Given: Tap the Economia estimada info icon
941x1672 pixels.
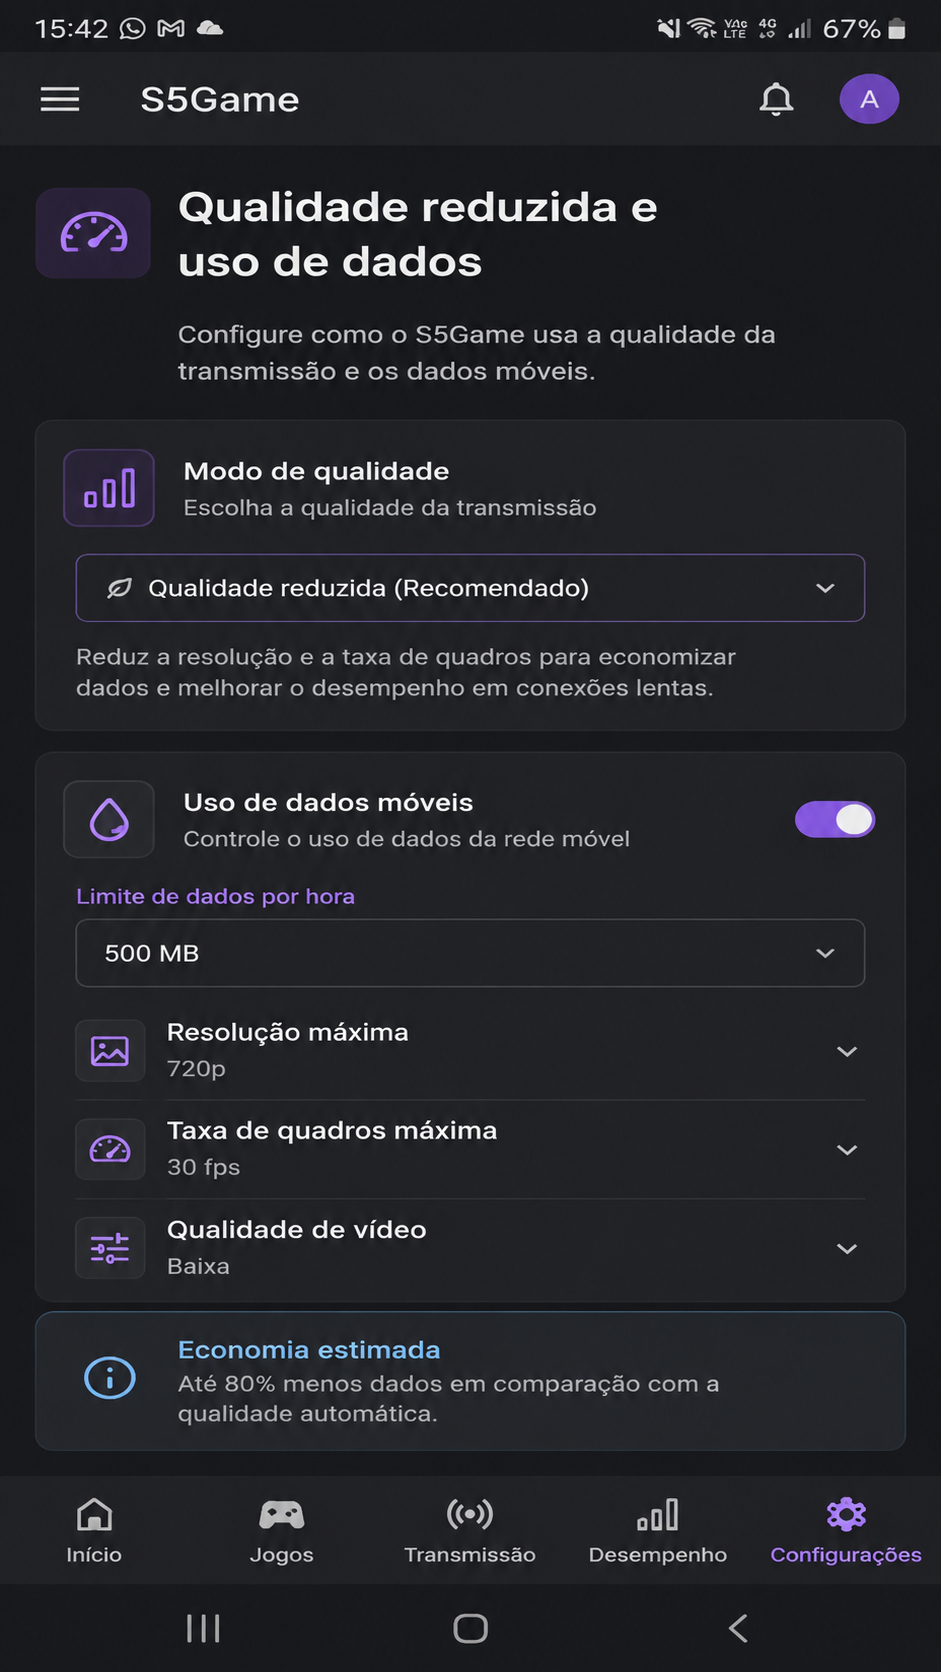Looking at the screenshot, I should (x=110, y=1379).
